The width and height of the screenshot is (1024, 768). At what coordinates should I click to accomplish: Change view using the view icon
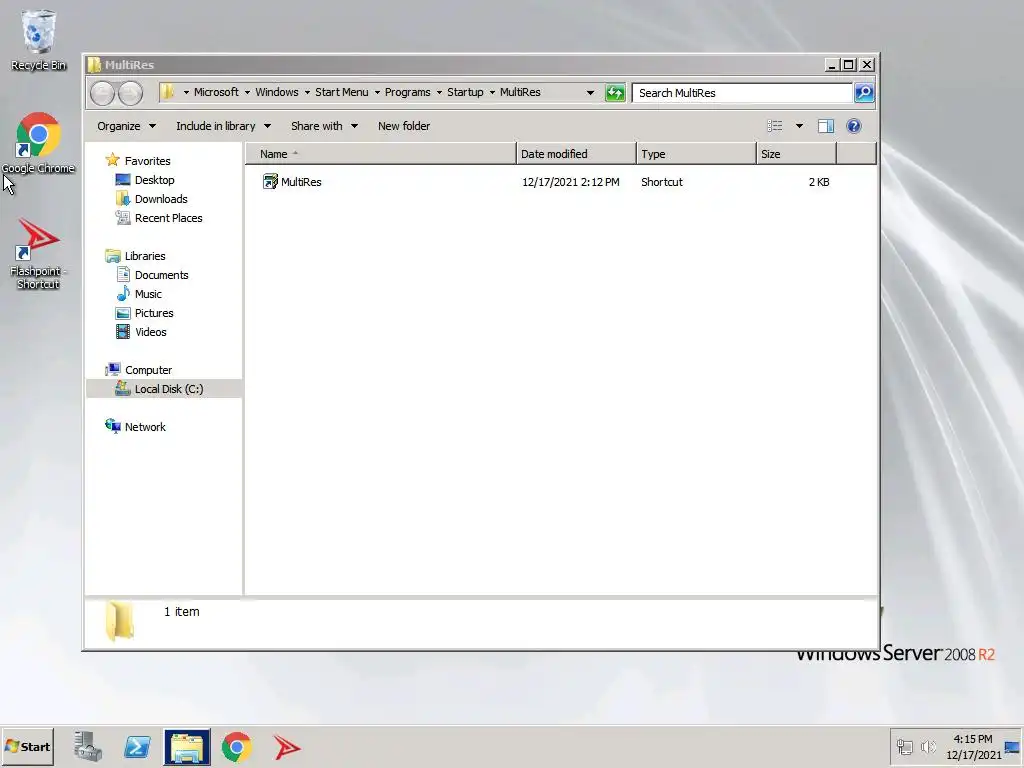point(775,126)
